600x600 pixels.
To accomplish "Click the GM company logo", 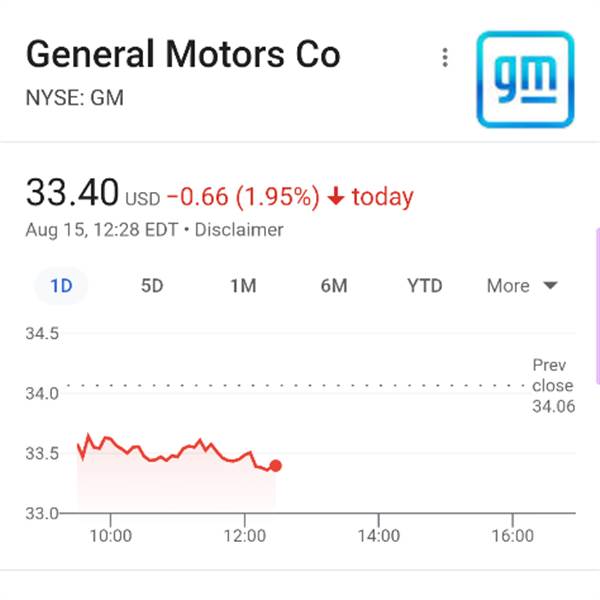I will coord(525,79).
